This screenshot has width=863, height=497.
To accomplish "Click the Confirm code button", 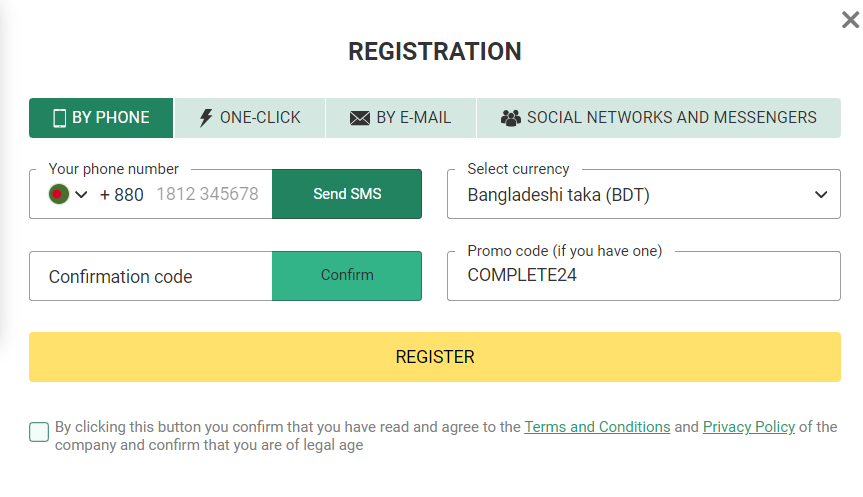I will 347,275.
